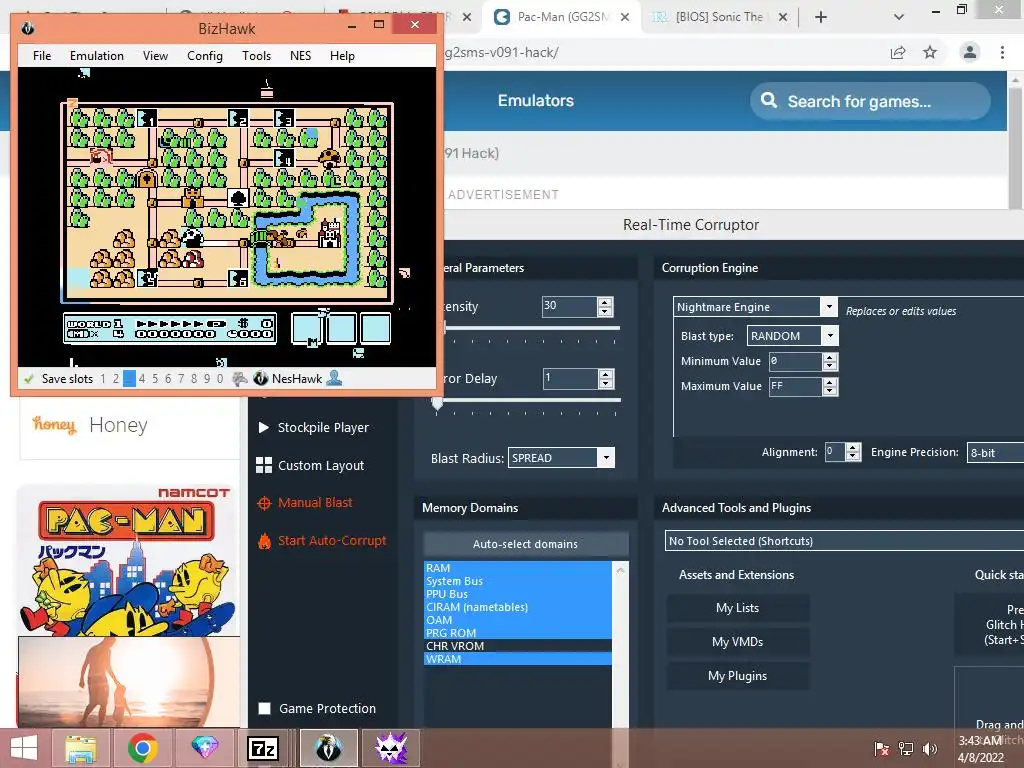Image resolution: width=1024 pixels, height=768 pixels.
Task: Click the Maximum Value FF field
Action: pyautogui.click(x=795, y=387)
